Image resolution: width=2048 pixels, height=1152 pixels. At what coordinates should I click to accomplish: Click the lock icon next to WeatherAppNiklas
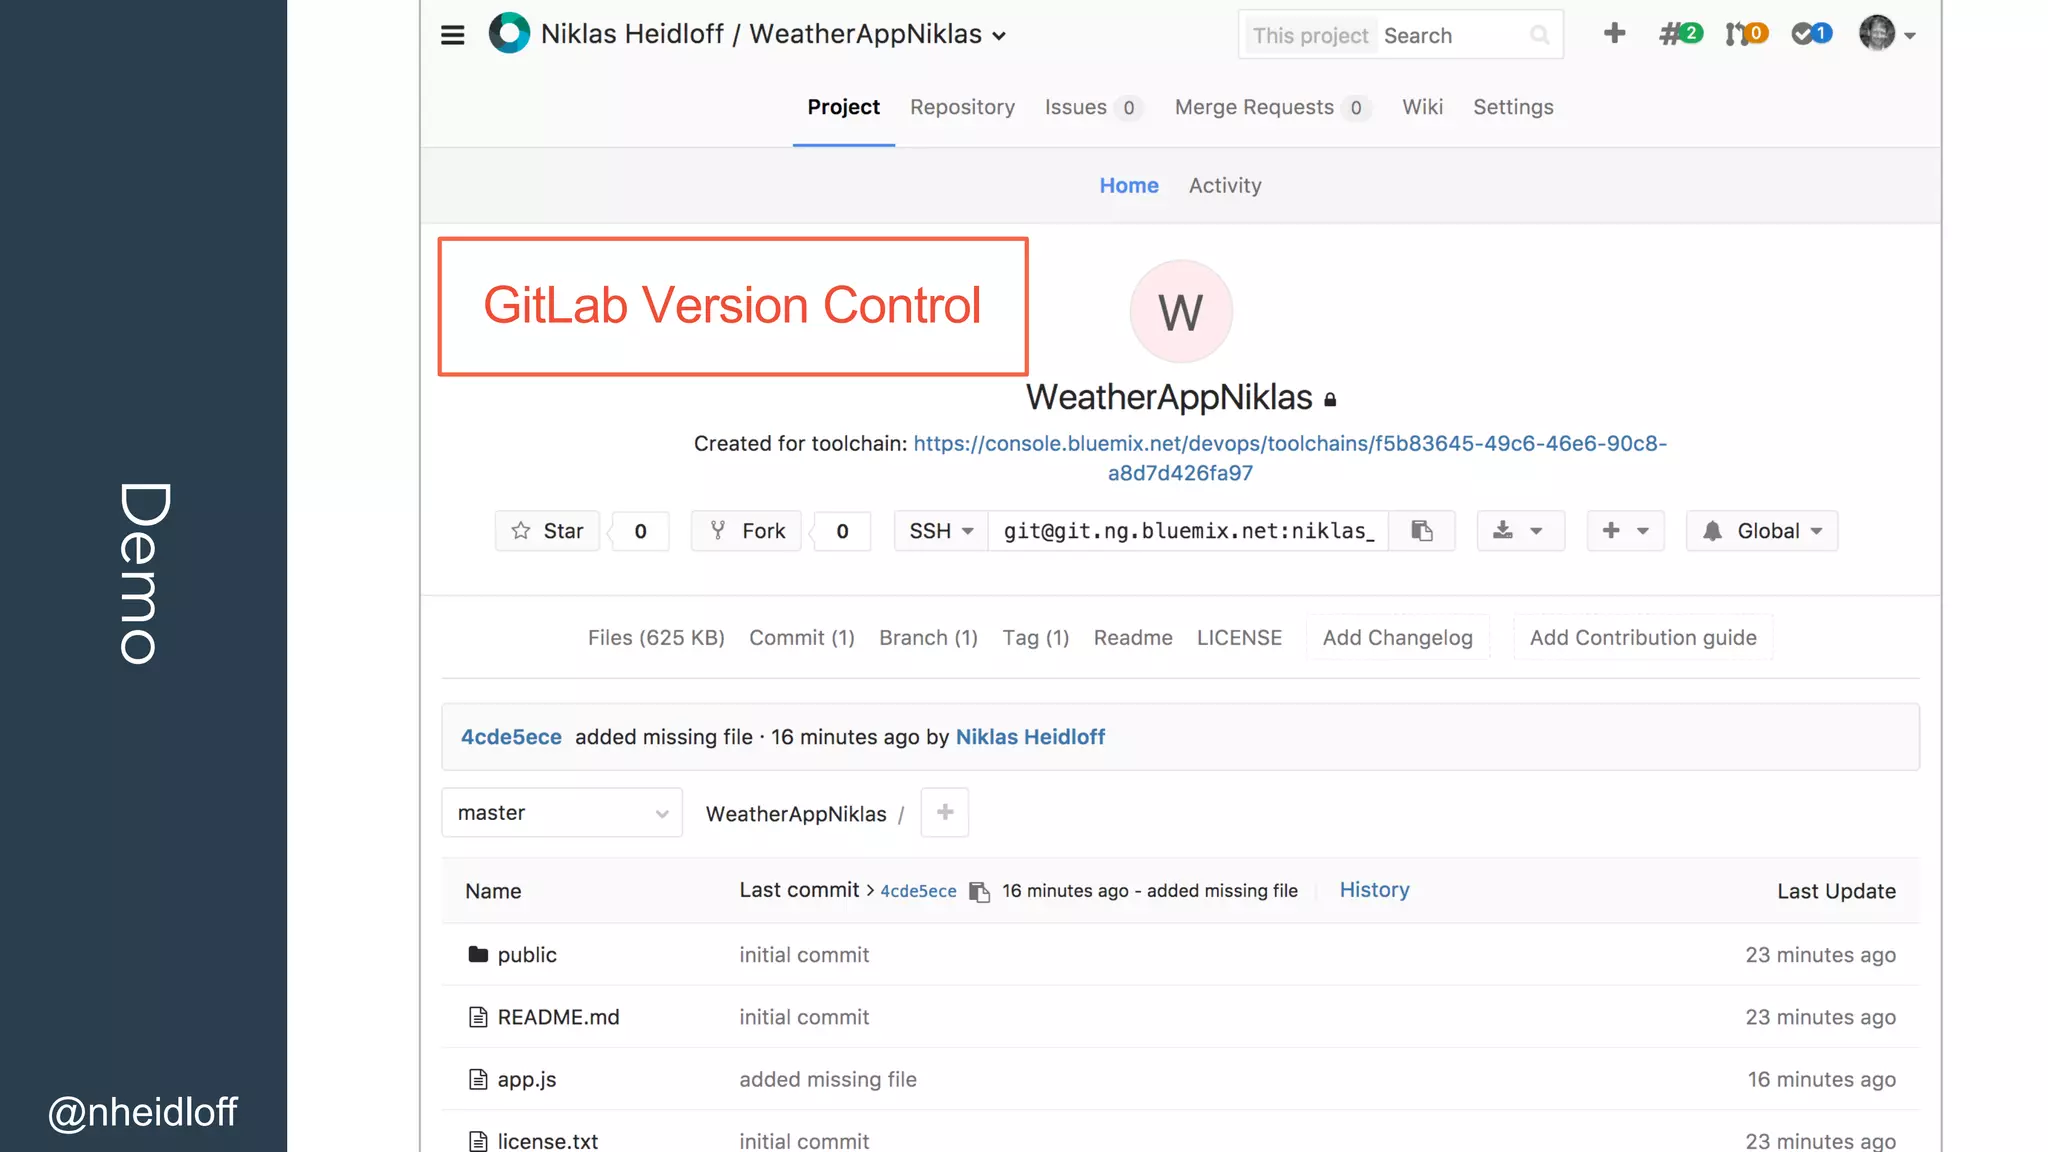pyautogui.click(x=1330, y=400)
